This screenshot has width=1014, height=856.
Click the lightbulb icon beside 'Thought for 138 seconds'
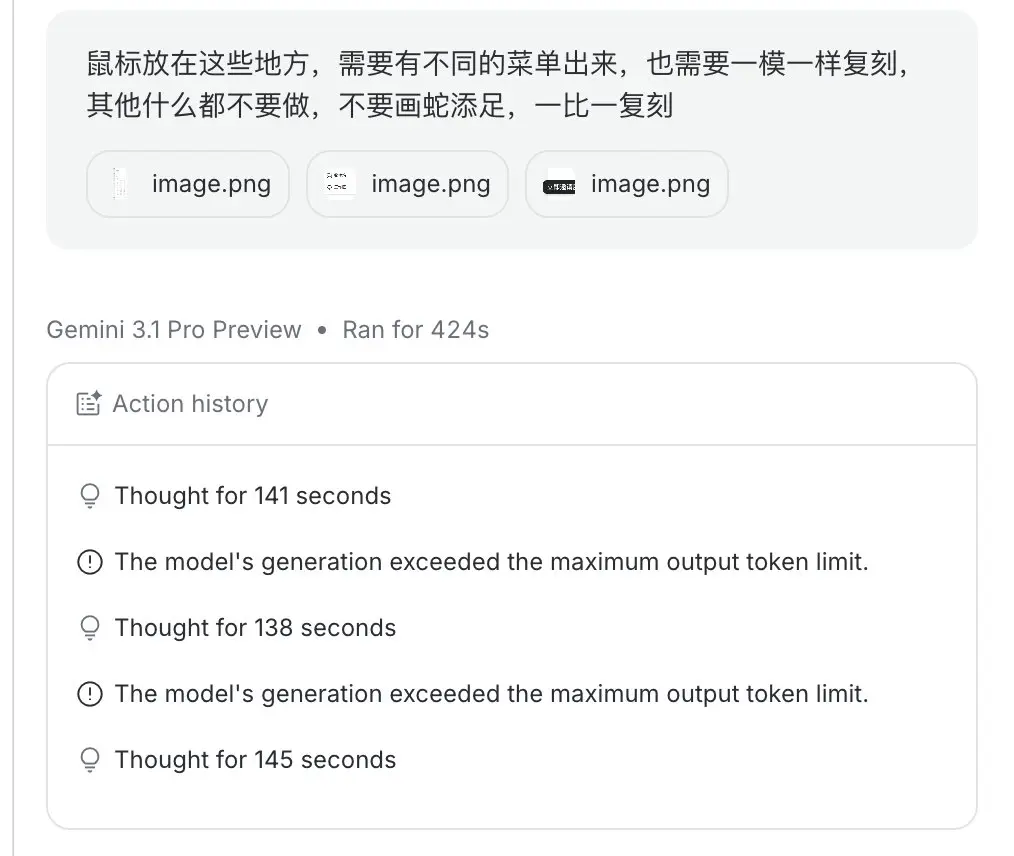90,627
